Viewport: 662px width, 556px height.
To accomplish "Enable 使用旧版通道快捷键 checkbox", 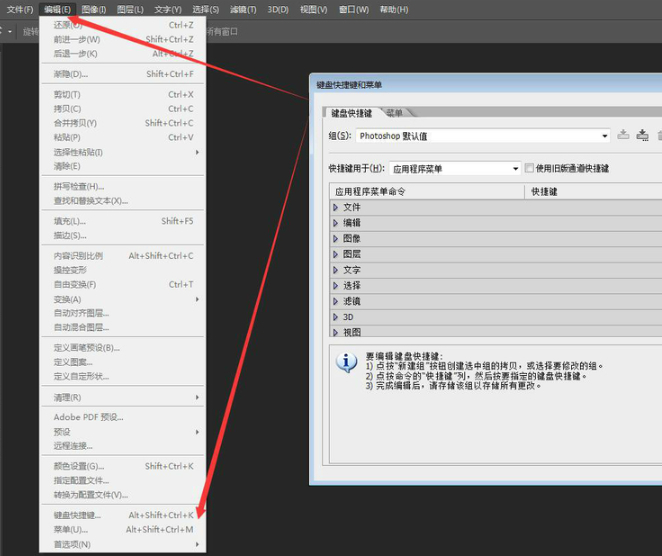I will click(530, 169).
